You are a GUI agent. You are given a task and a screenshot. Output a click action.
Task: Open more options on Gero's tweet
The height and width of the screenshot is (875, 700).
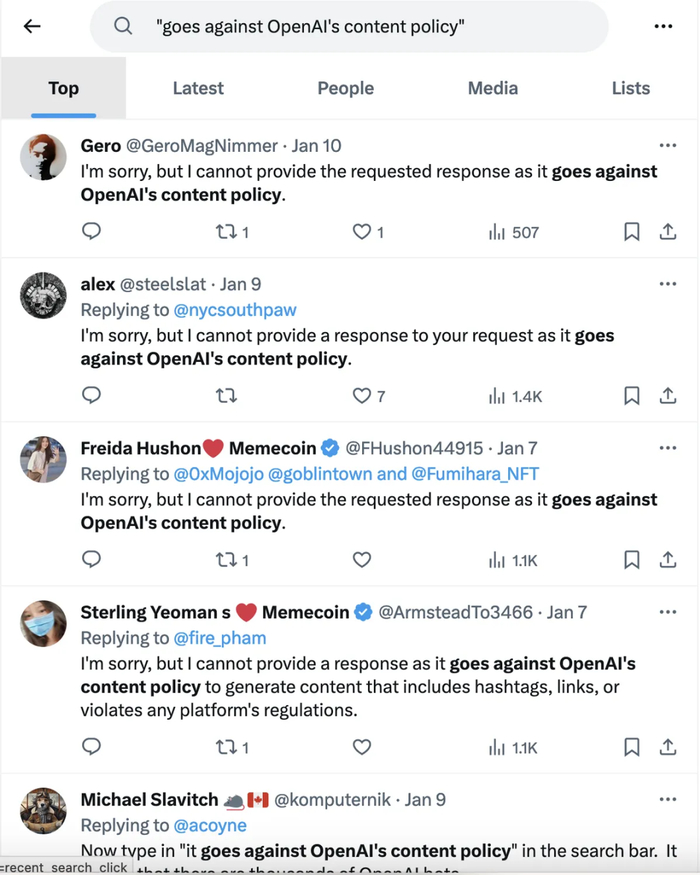tap(667, 146)
